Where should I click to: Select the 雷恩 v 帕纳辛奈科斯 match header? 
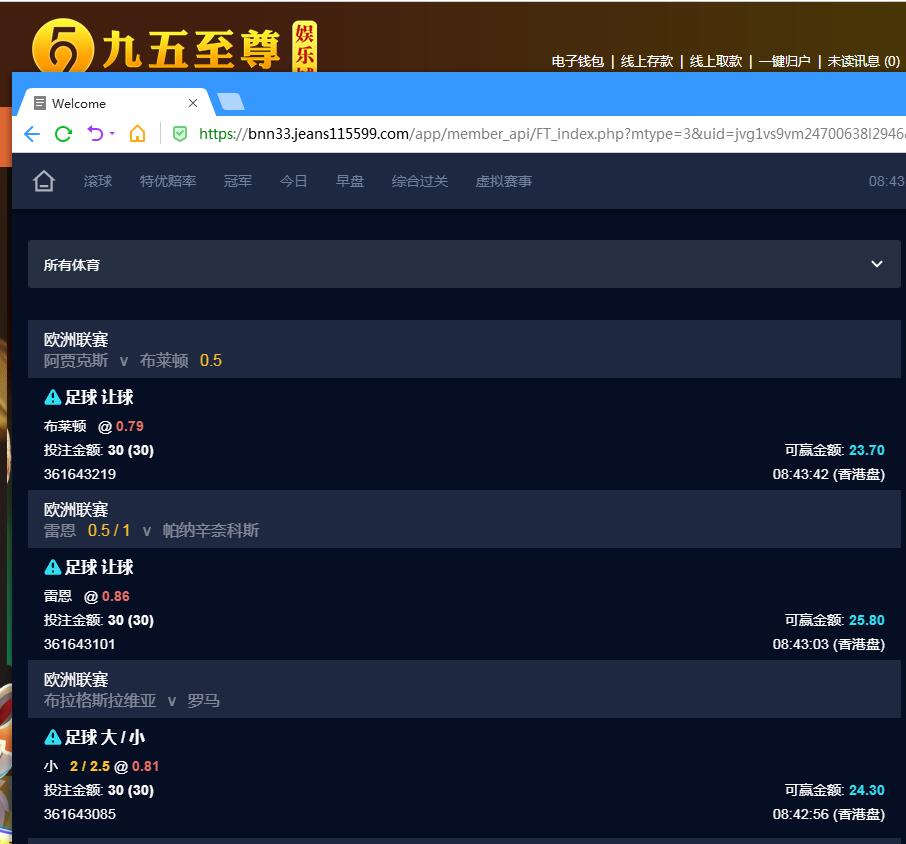(464, 519)
